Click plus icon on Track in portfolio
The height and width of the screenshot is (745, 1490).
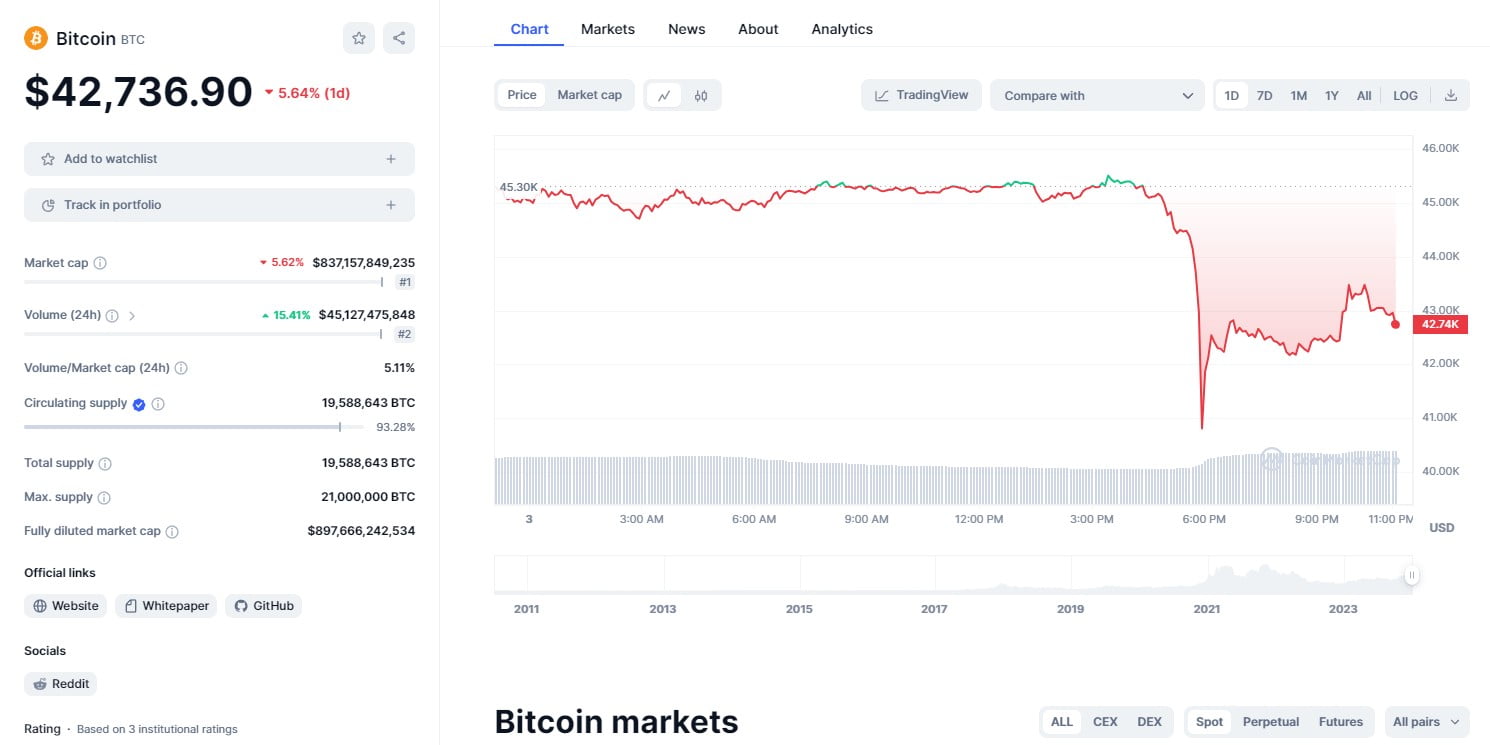(x=391, y=205)
